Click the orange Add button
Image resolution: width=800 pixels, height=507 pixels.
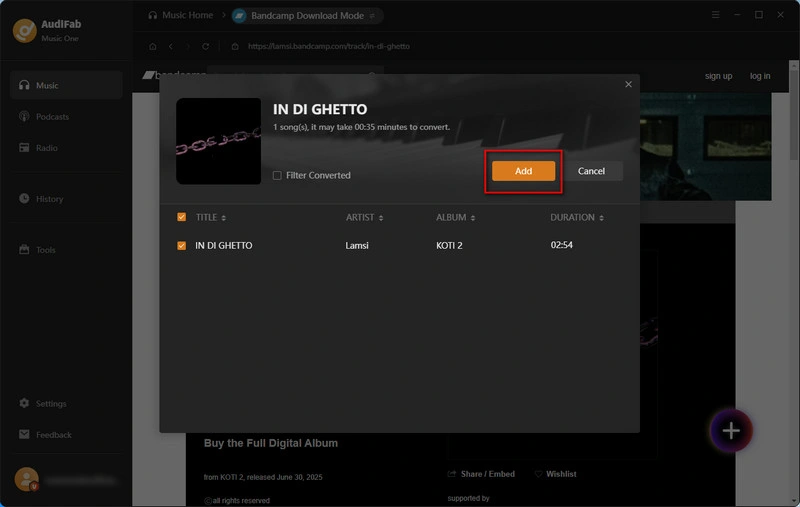(523, 171)
